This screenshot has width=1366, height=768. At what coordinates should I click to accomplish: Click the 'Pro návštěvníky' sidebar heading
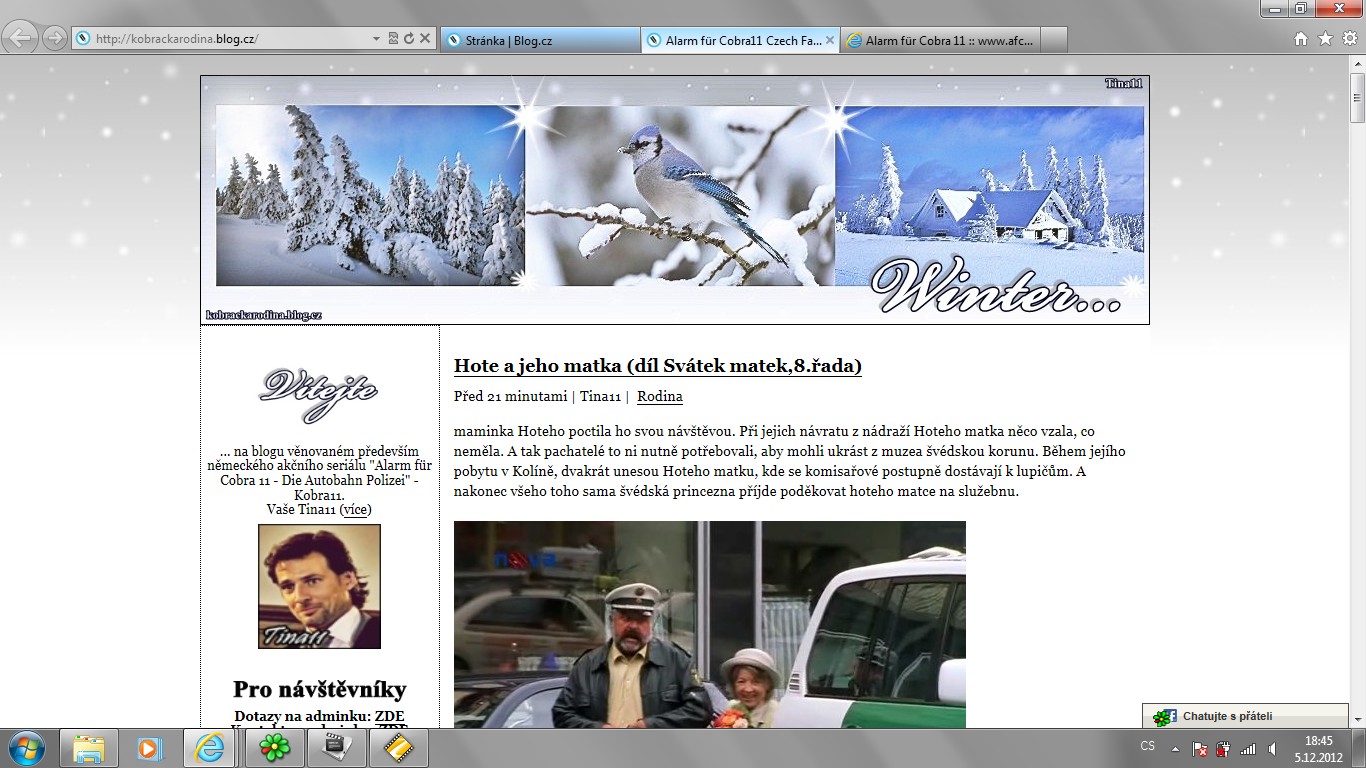tap(319, 689)
